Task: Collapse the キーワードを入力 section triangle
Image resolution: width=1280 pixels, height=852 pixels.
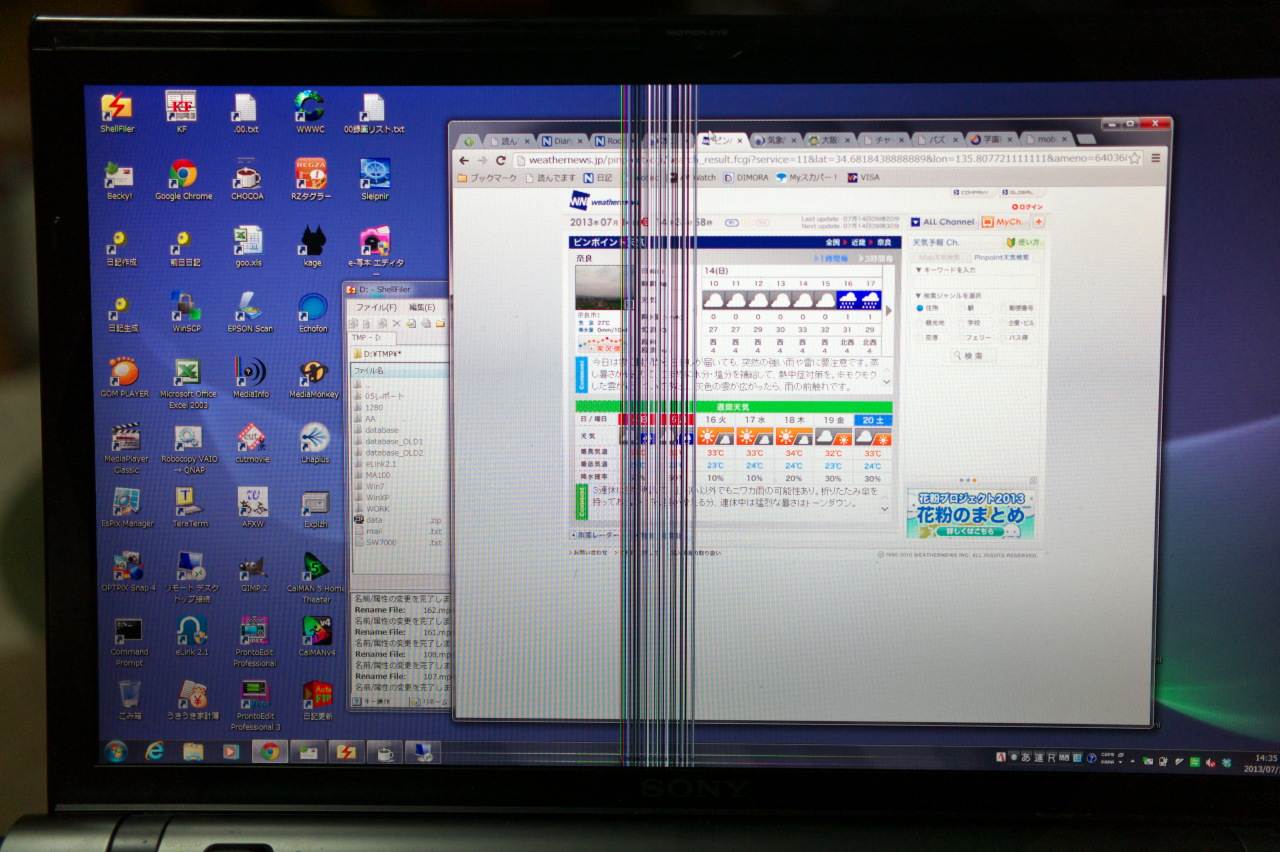Action: (x=917, y=270)
